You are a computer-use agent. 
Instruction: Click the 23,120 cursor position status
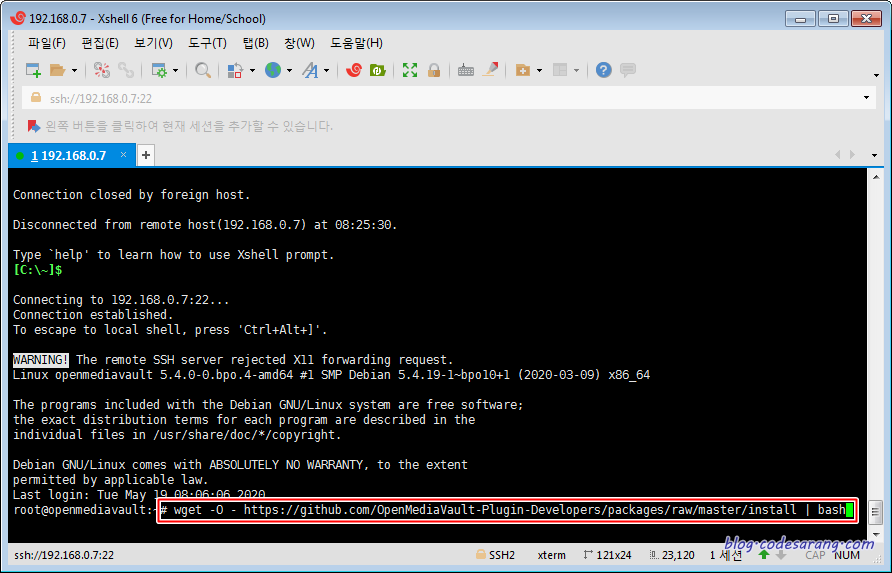pos(672,555)
